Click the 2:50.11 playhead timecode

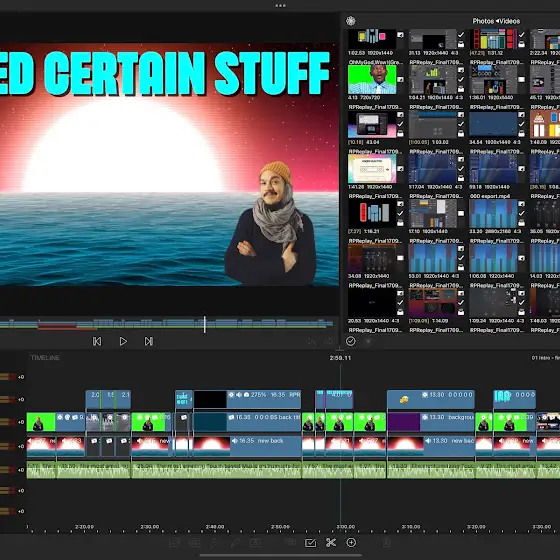point(340,358)
